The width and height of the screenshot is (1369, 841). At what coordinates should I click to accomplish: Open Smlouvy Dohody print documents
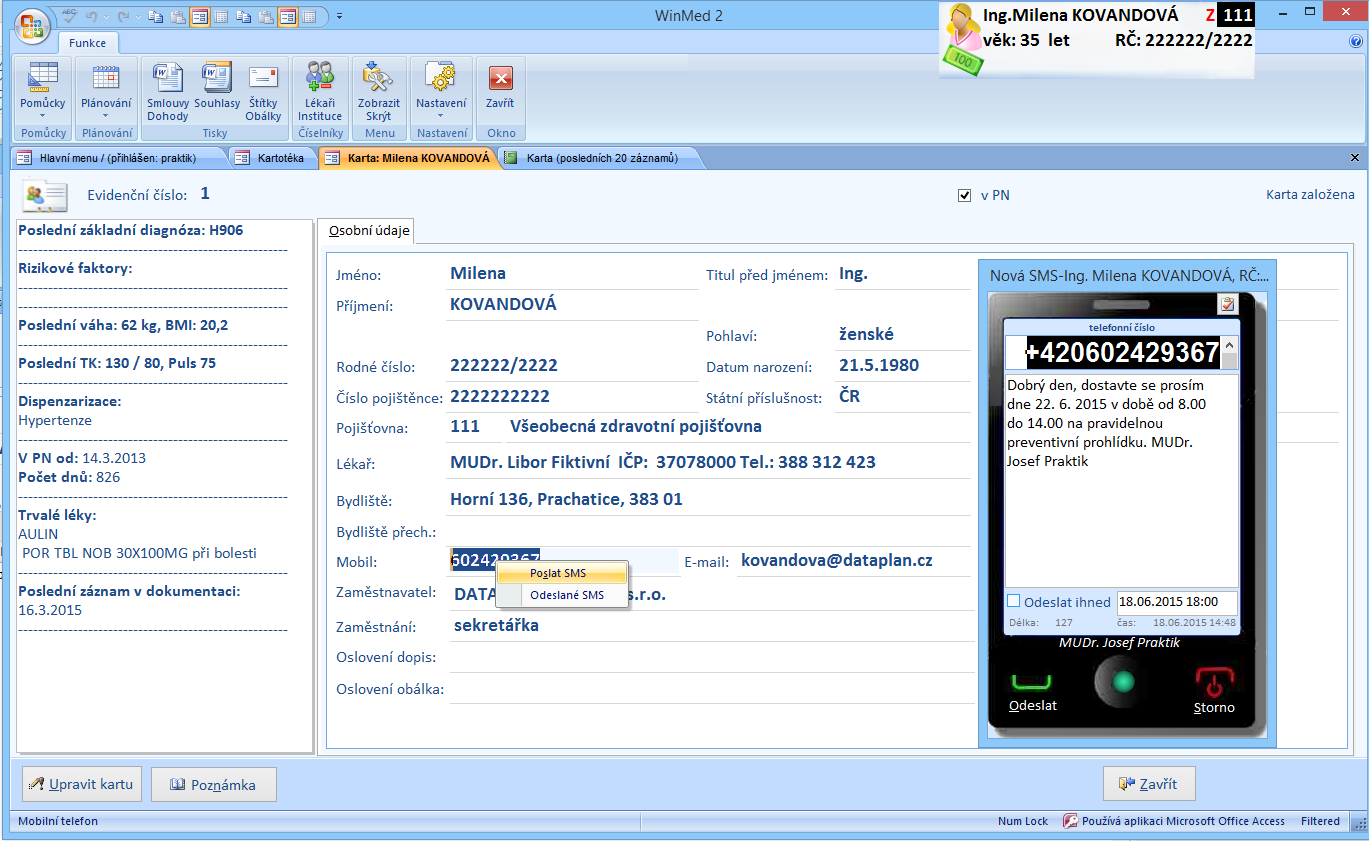pos(167,90)
